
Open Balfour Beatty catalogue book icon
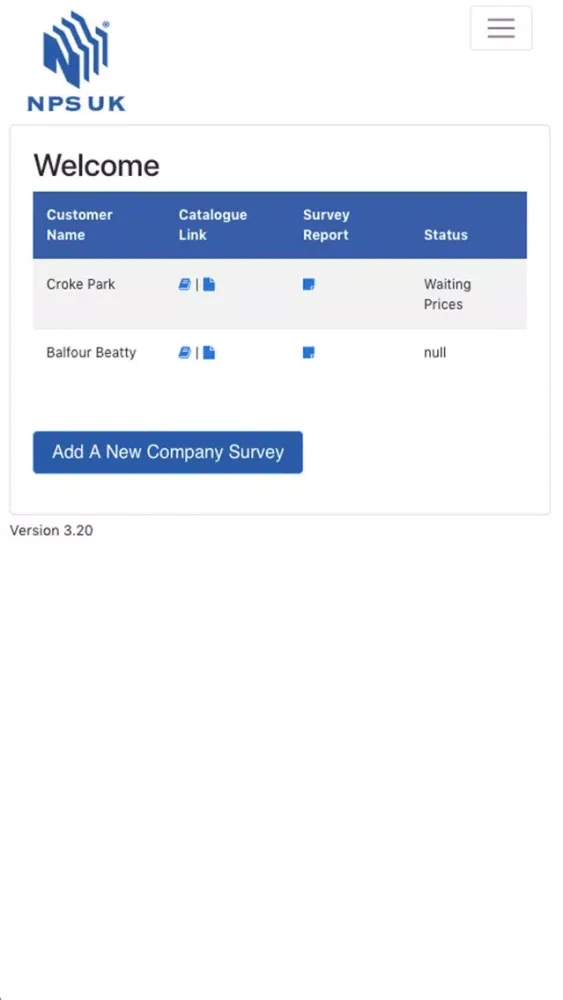click(184, 353)
